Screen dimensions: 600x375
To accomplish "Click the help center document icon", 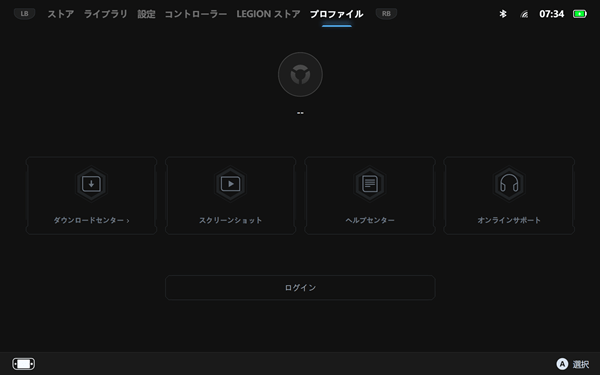I will 370,184.
